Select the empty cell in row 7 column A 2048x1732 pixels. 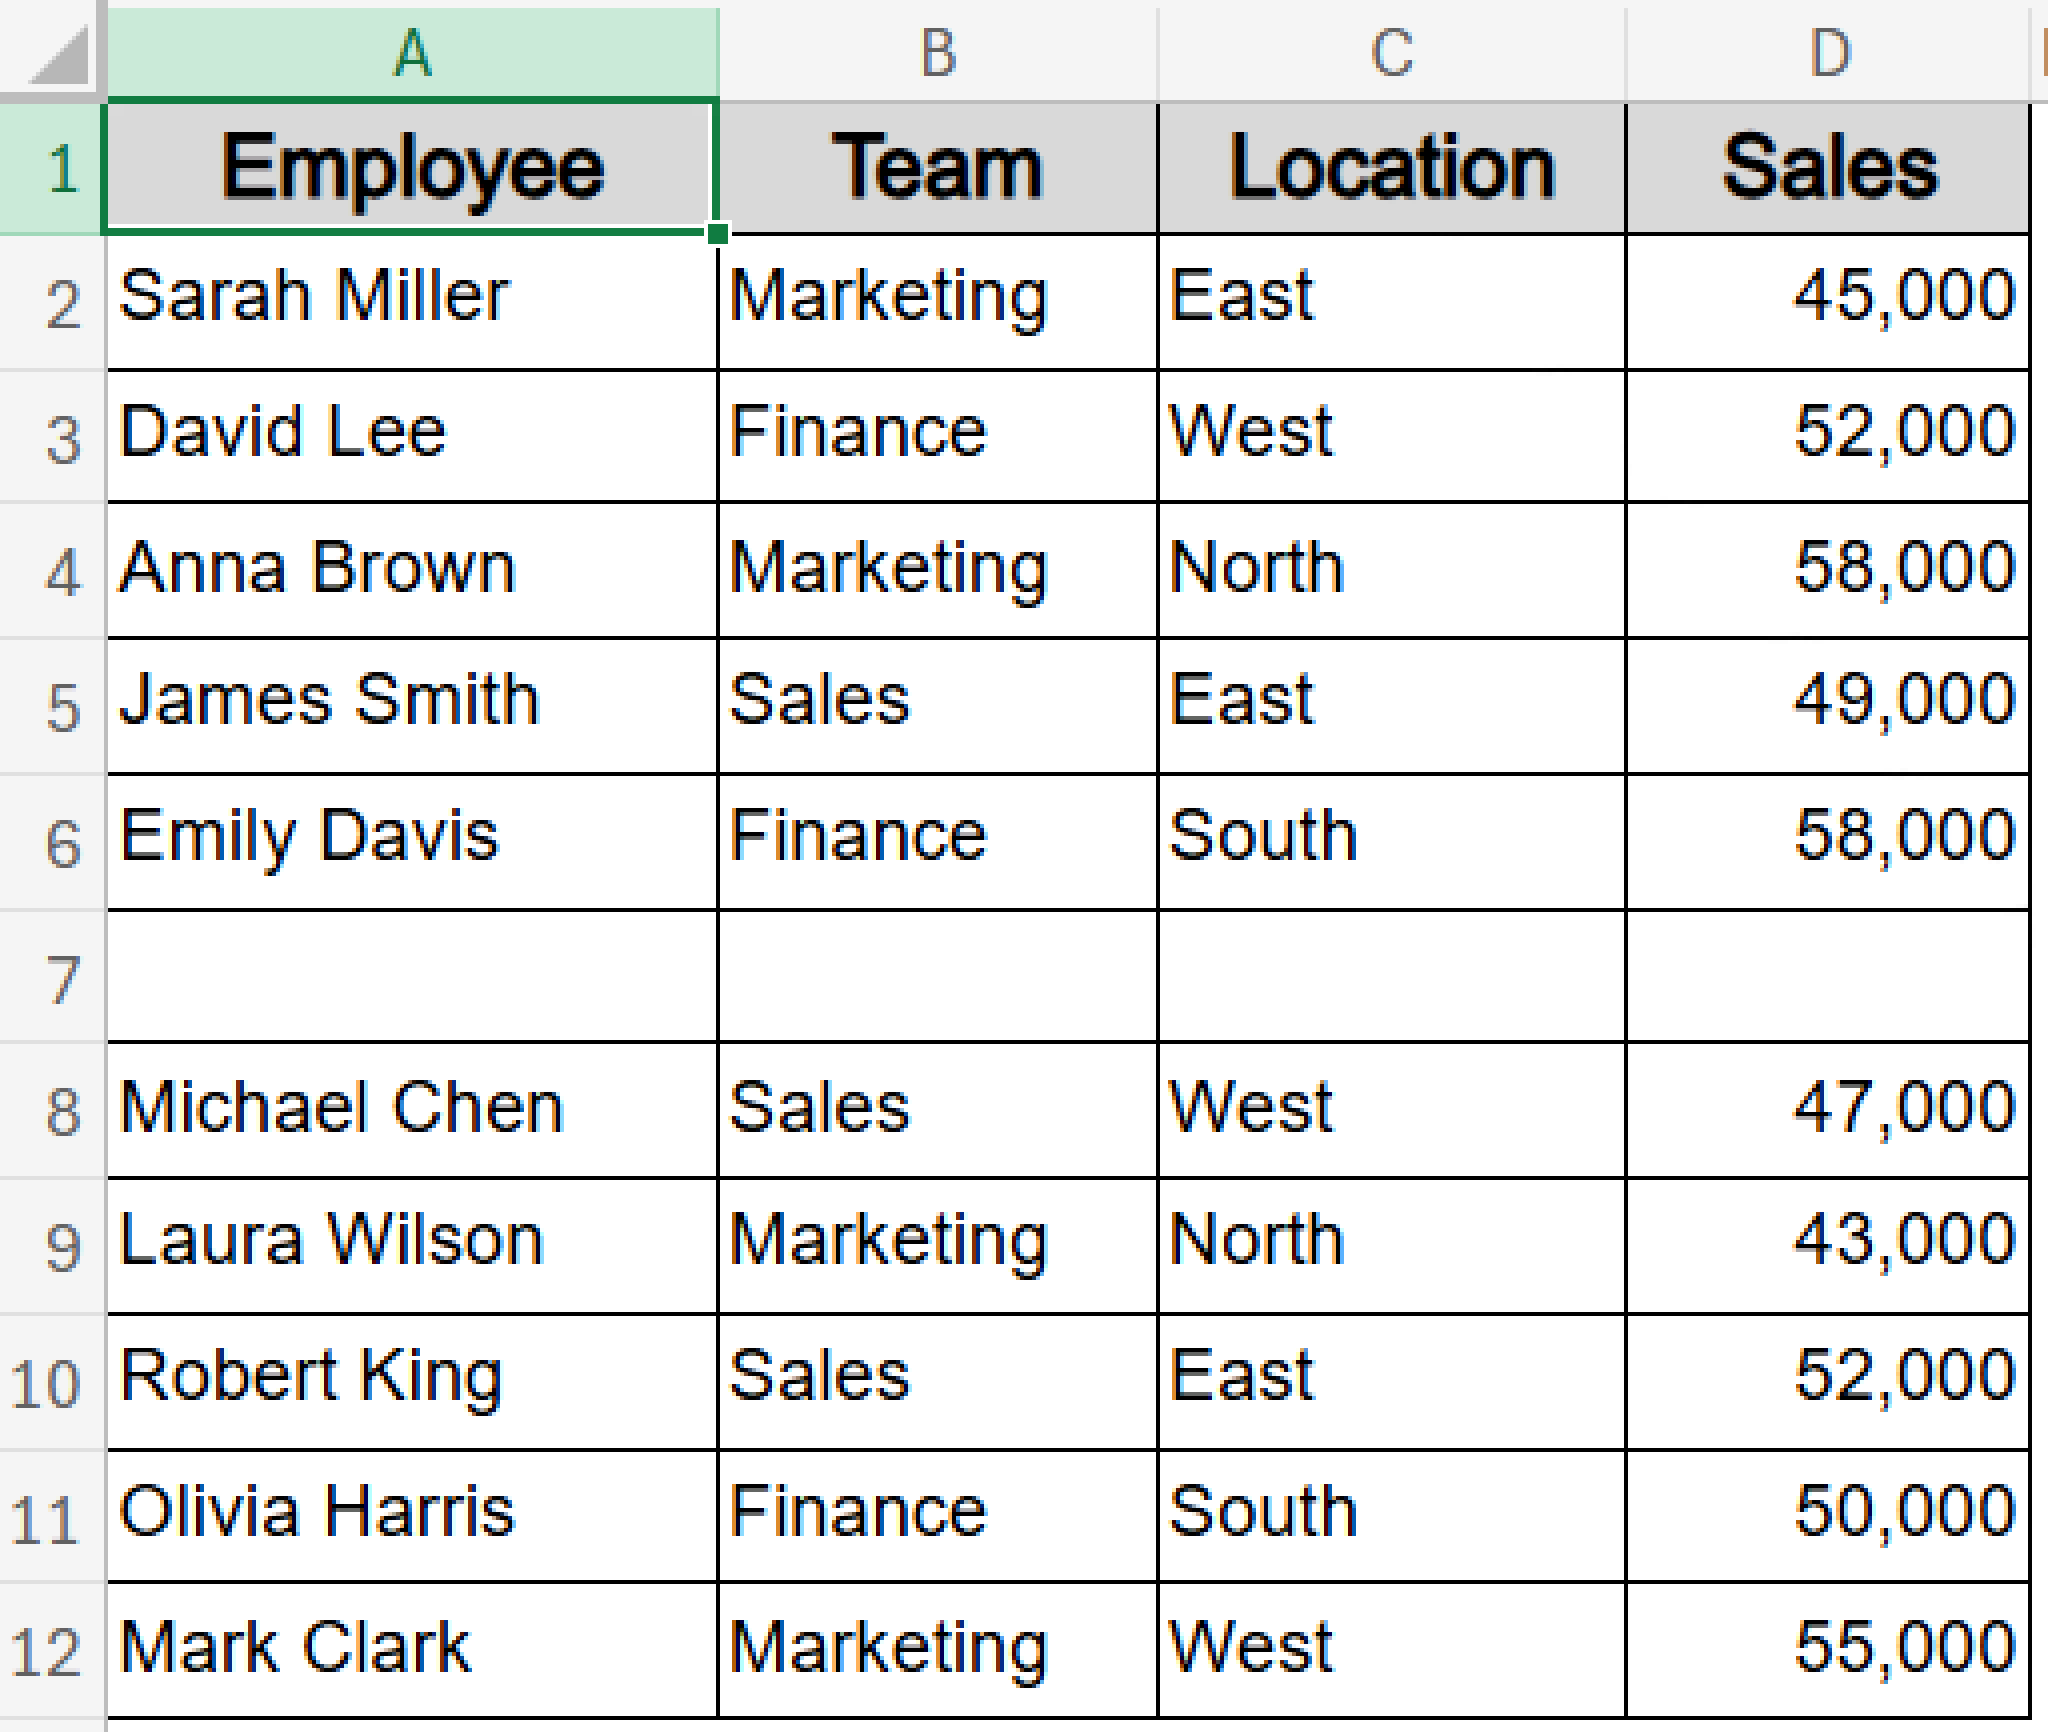(x=412, y=976)
